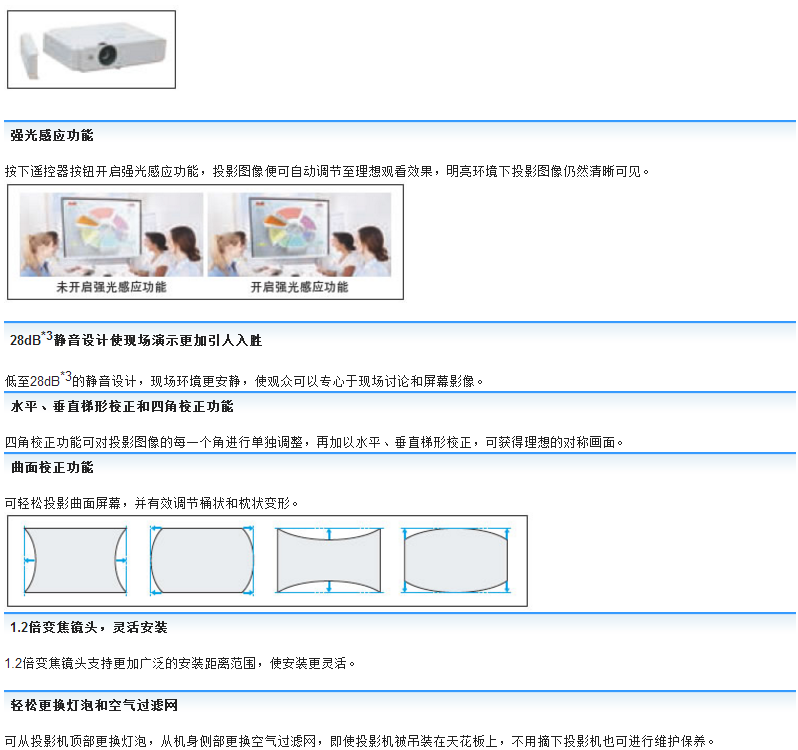
Task: Click the 轻松更换灯泡和空气过滤网 heading
Action: pos(94,705)
